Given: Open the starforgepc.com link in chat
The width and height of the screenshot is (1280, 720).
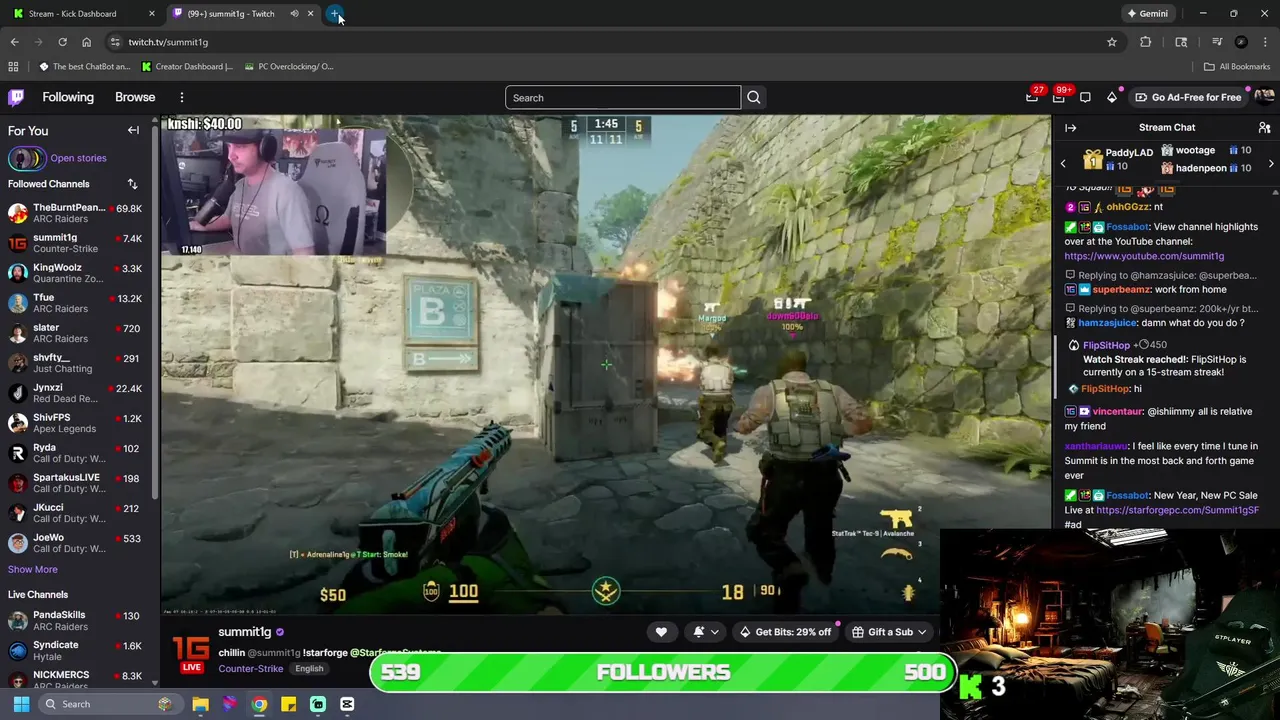Looking at the screenshot, I should pyautogui.click(x=1177, y=510).
